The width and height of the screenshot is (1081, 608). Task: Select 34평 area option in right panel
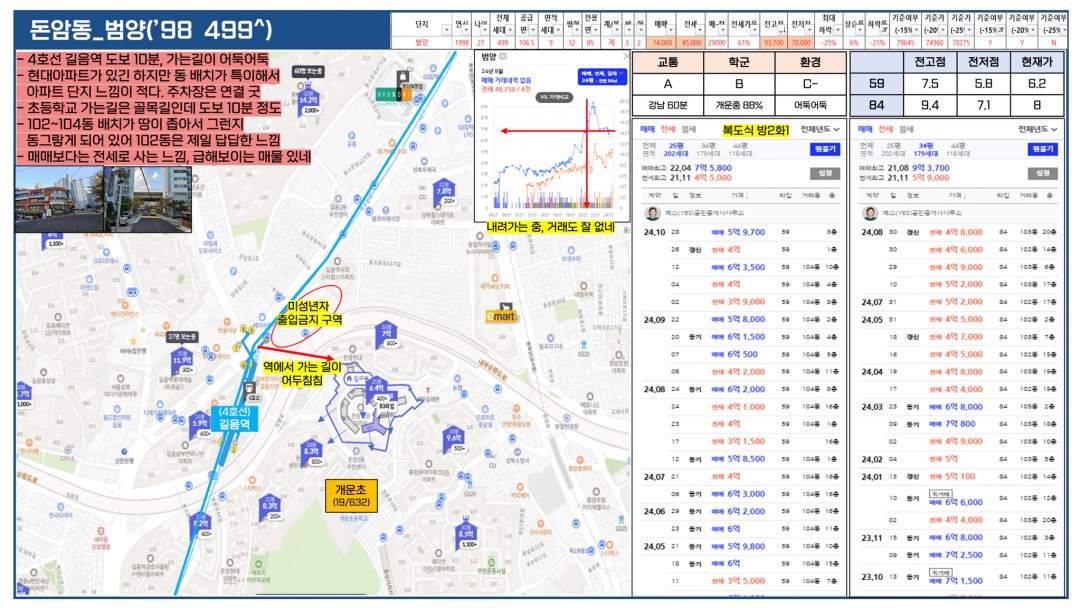(x=926, y=150)
